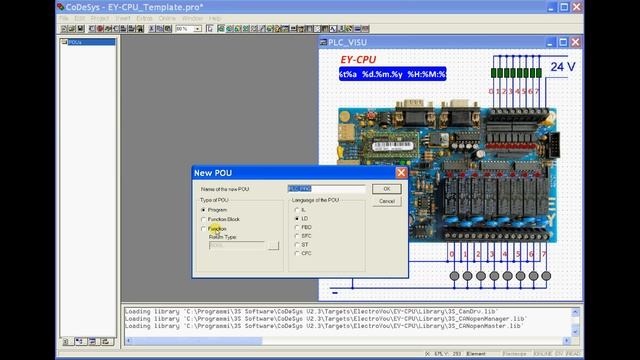Select the Polyline visualization tool
The height and width of the screenshot is (360, 640).
point(254,29)
